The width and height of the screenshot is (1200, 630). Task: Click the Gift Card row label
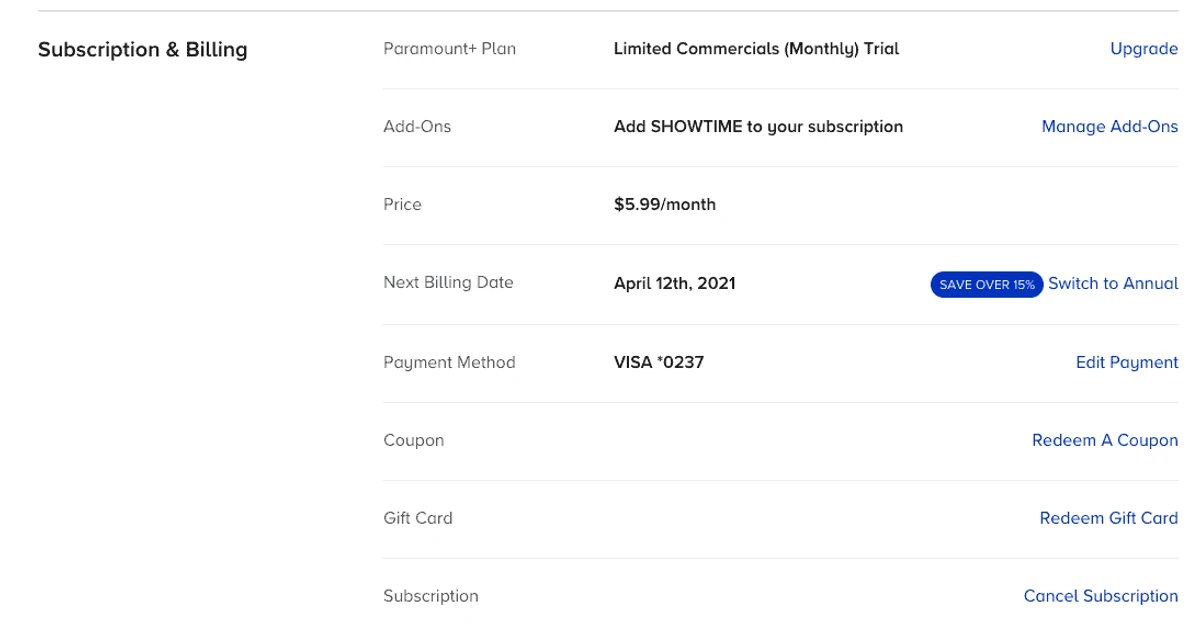pyautogui.click(x=418, y=517)
